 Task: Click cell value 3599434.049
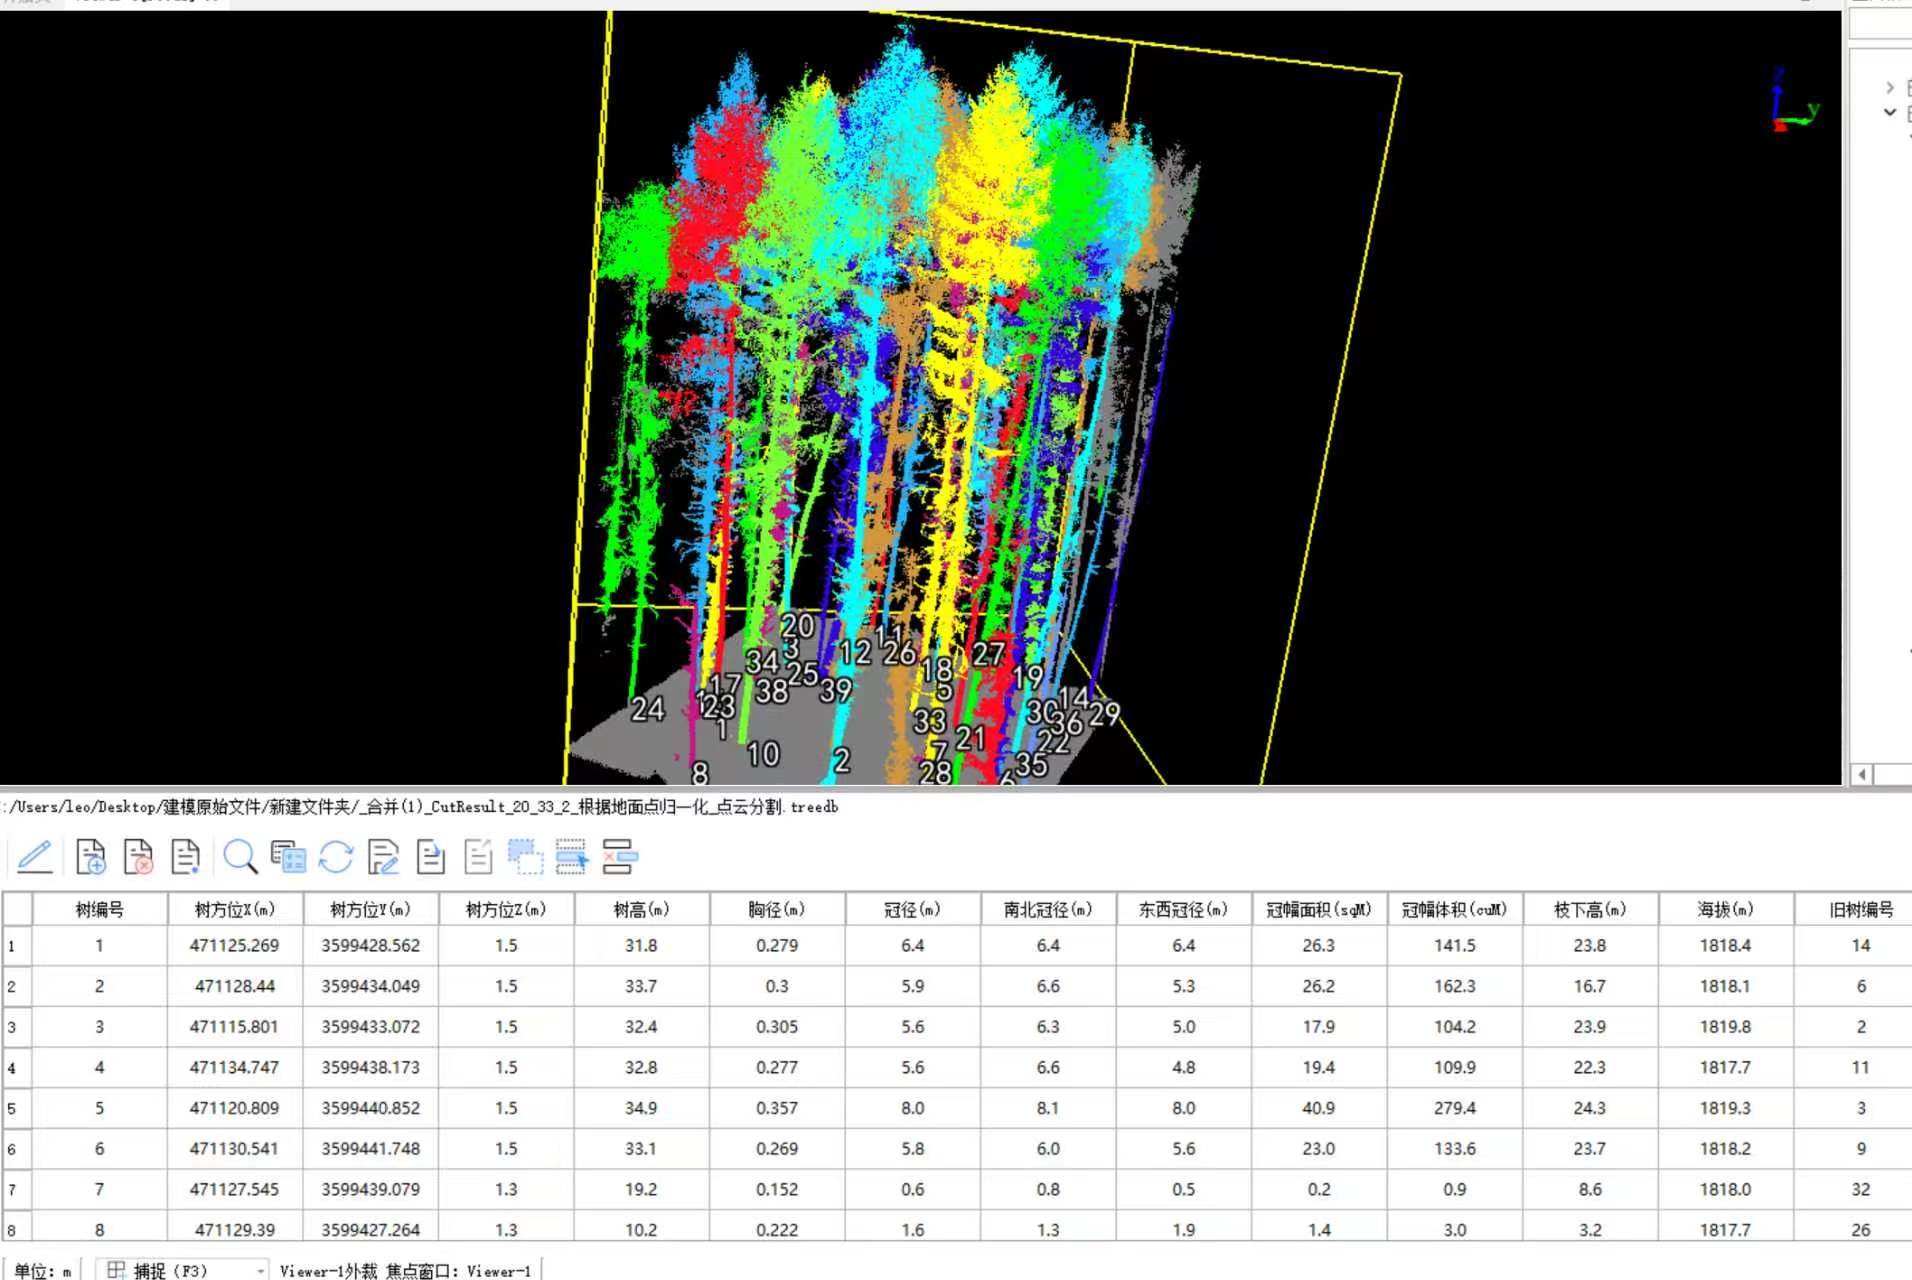click(371, 986)
